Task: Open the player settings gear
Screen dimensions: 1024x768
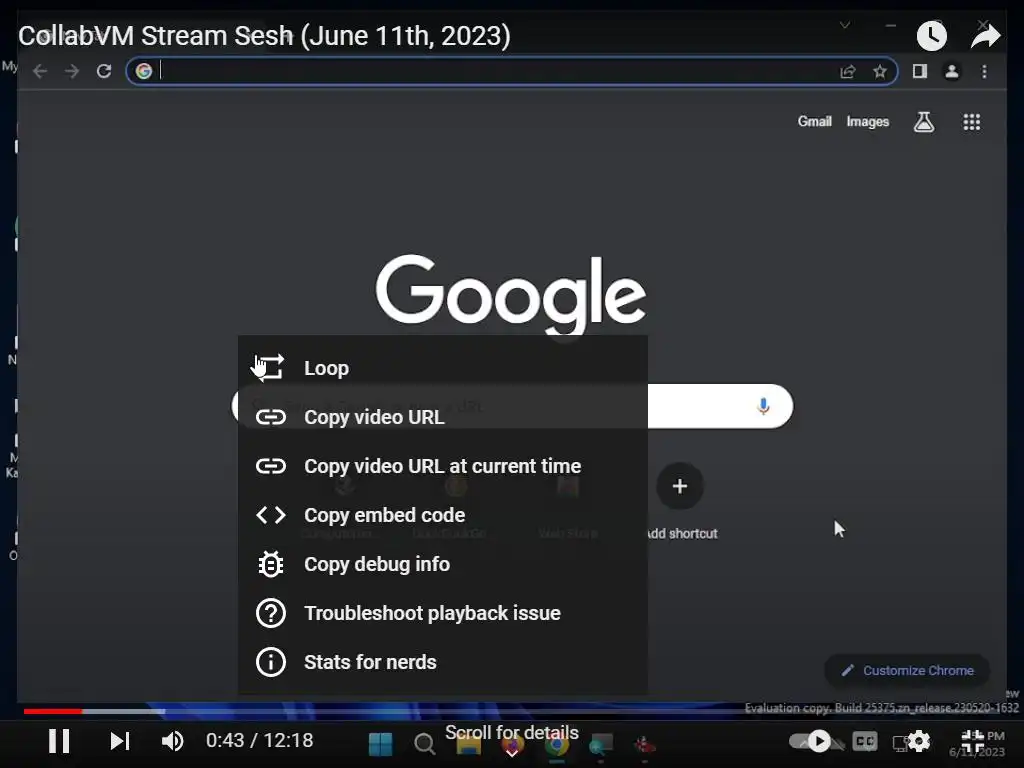Action: coord(918,741)
